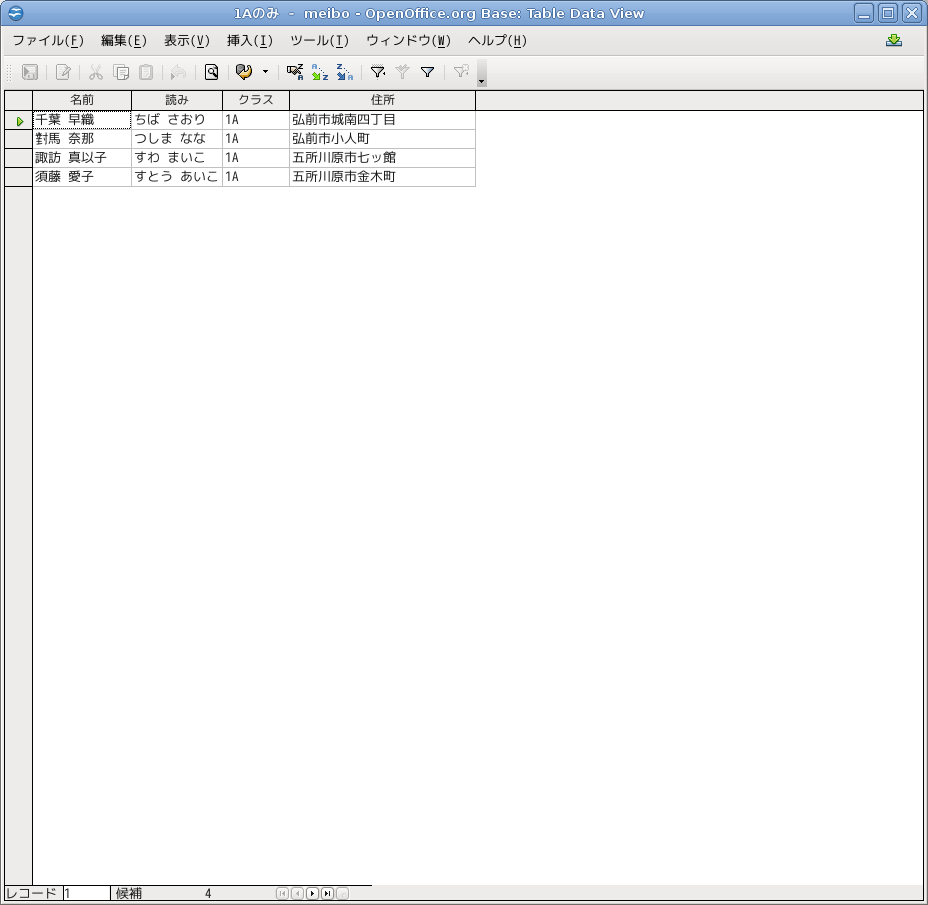Click the cell 千葉 早織
928x905 pixels.
(82, 120)
